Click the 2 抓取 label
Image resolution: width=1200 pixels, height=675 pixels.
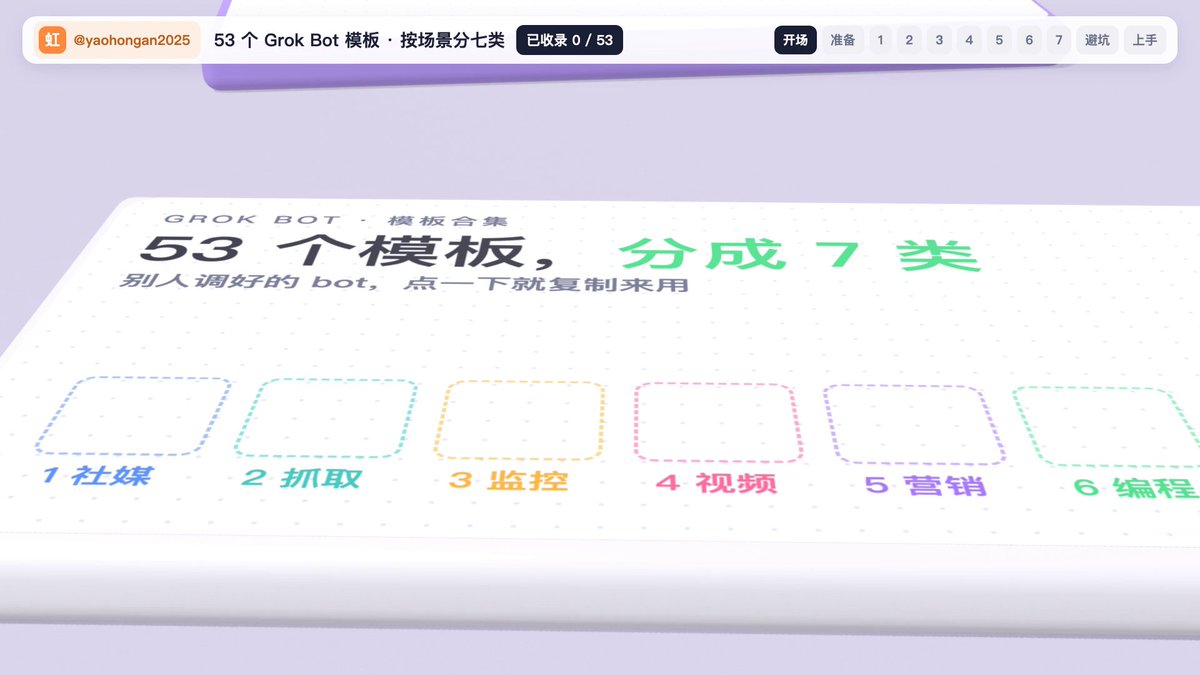coord(301,478)
